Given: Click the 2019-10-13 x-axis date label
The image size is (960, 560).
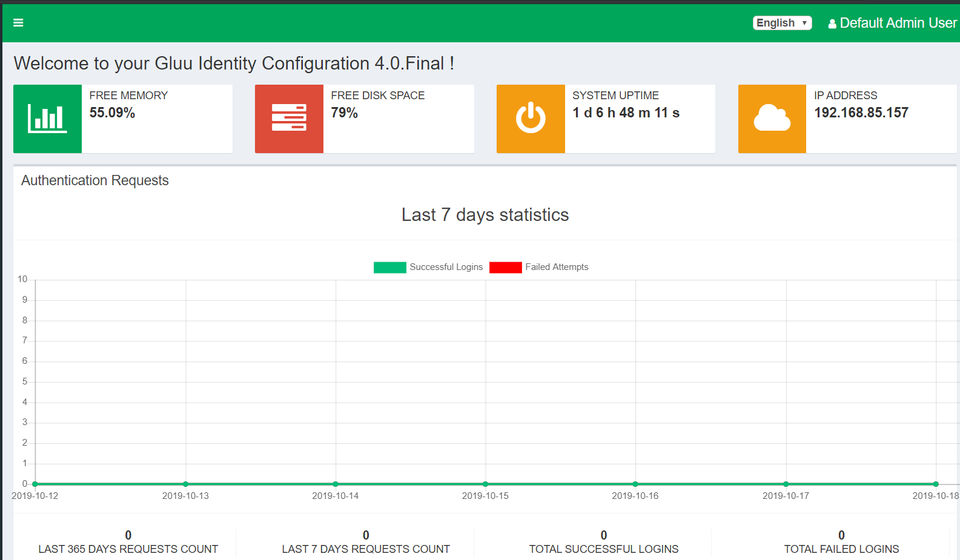Looking at the screenshot, I should [x=186, y=496].
